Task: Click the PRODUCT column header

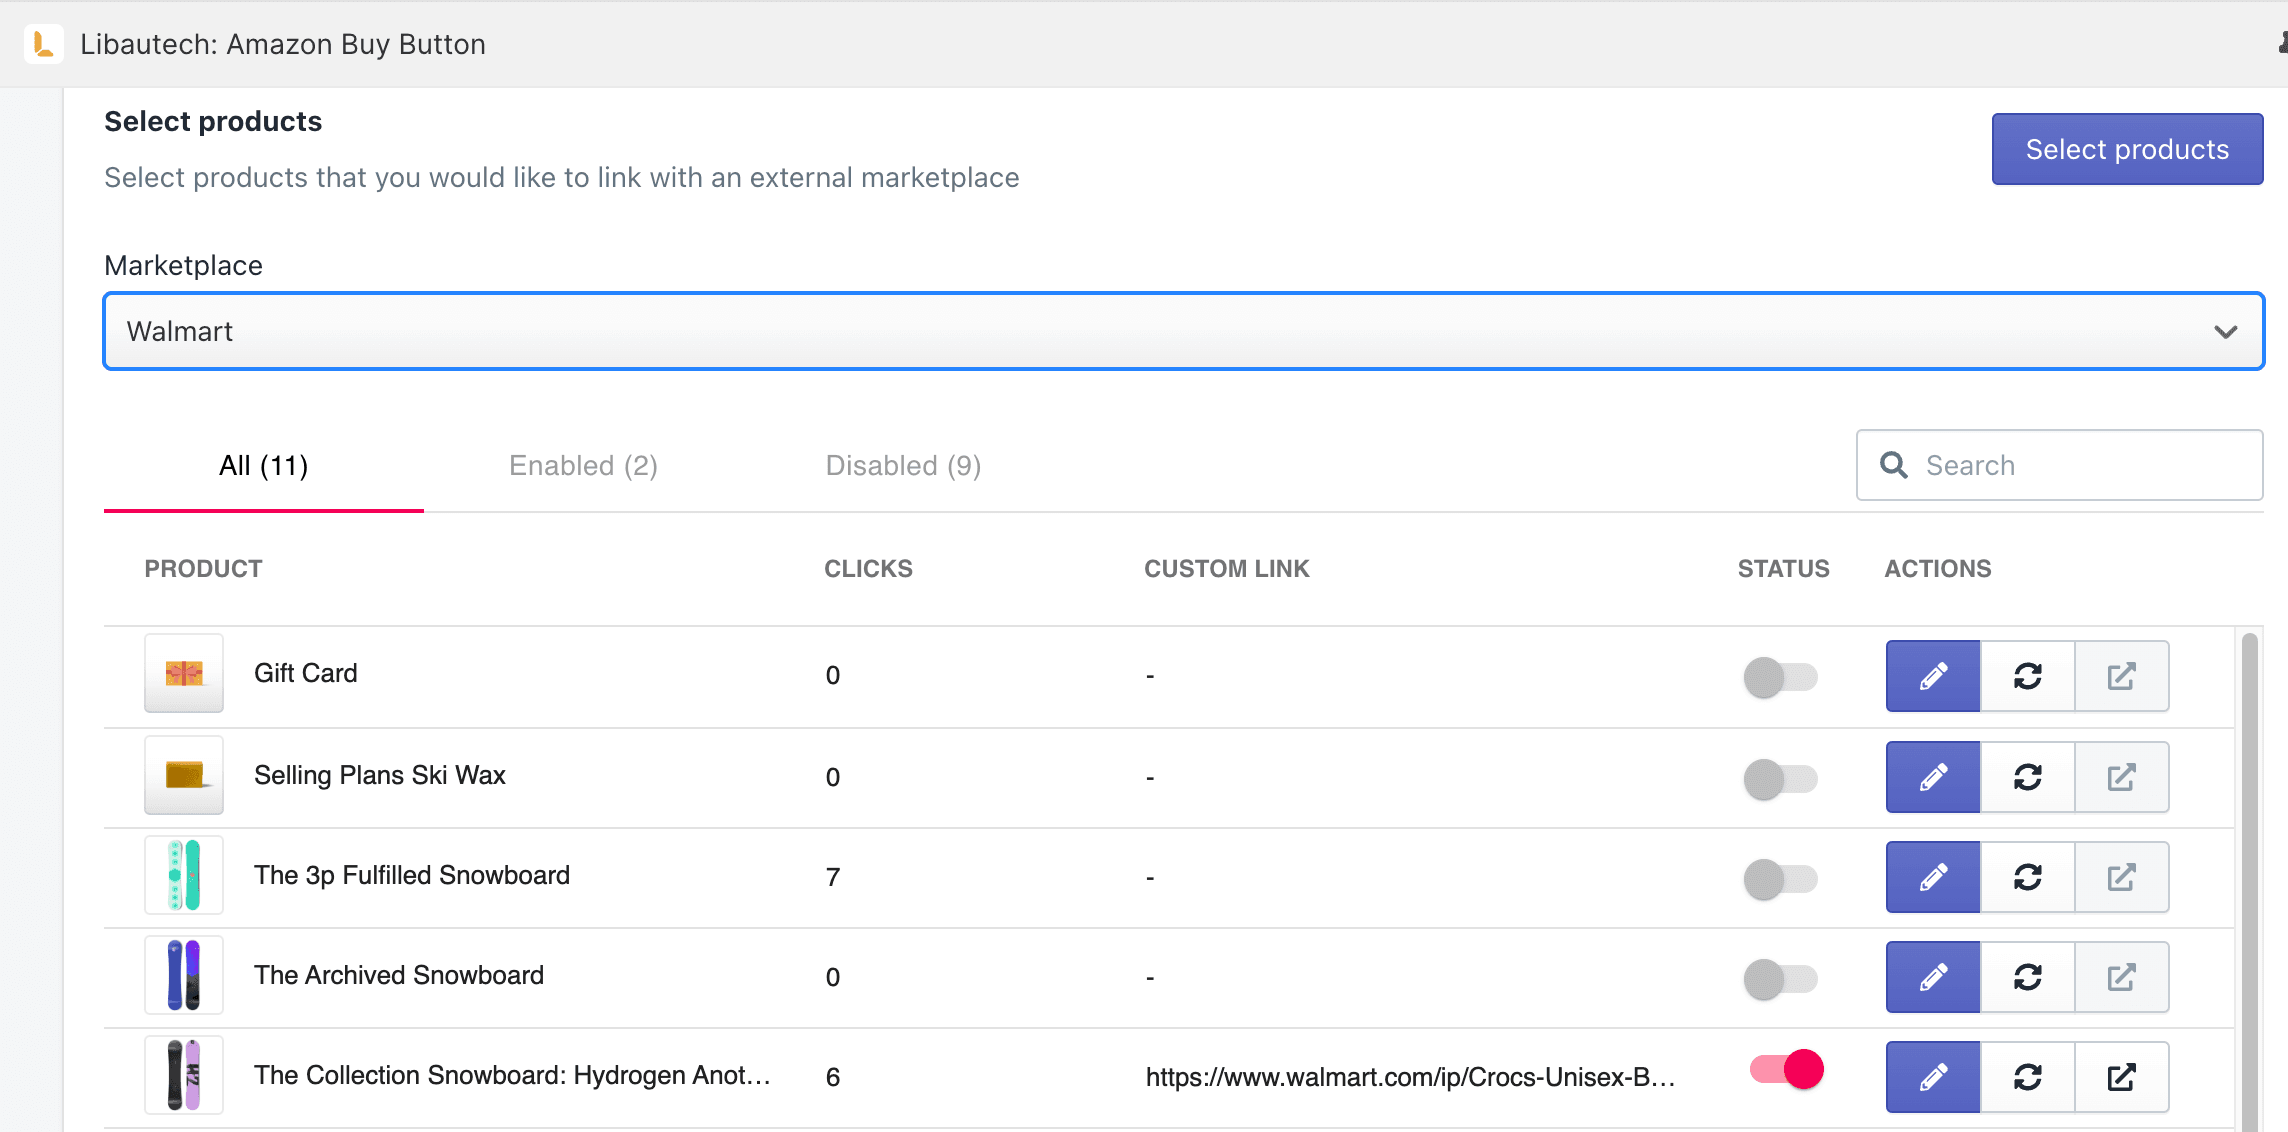Action: coord(203,569)
